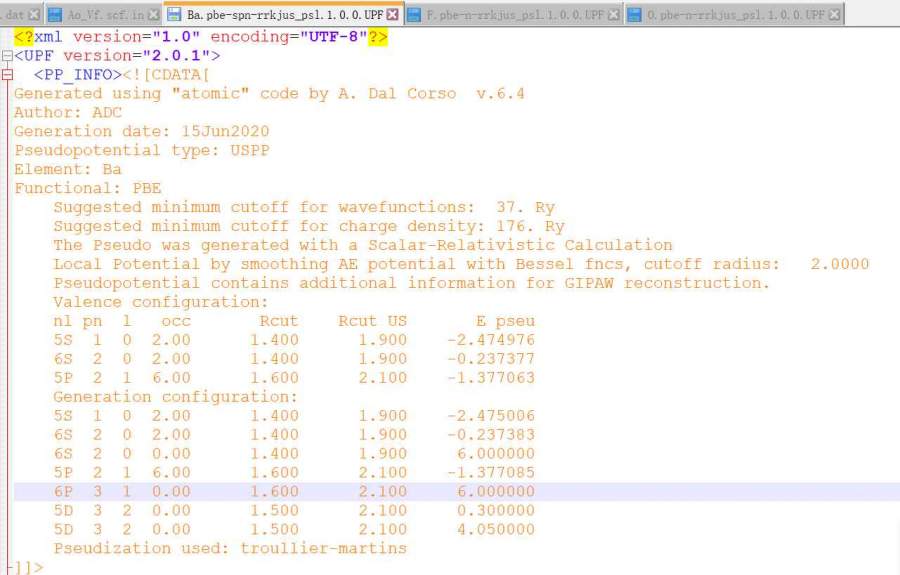Collapse the PP_INFO fold marker

7,75
